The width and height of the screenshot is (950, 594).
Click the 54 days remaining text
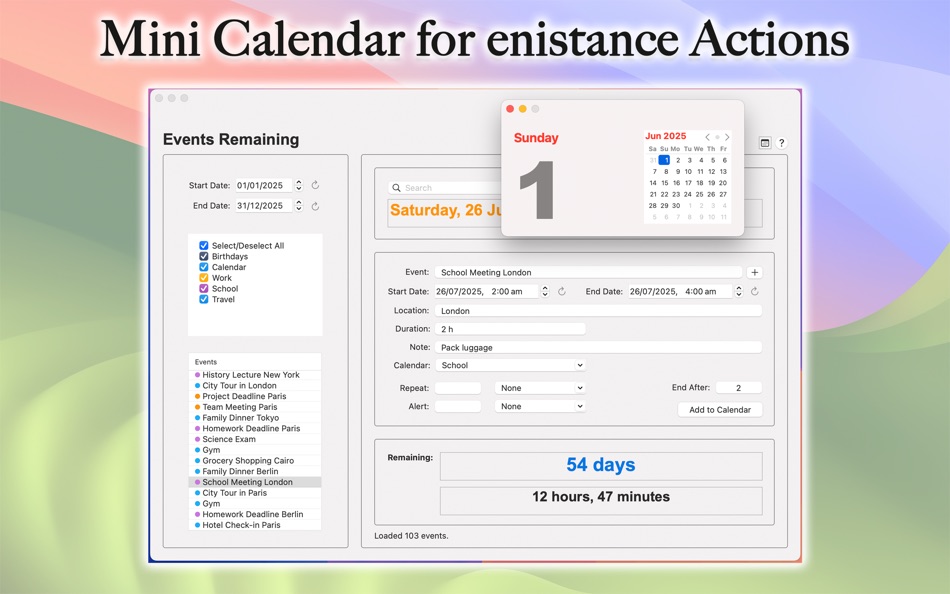coord(600,465)
